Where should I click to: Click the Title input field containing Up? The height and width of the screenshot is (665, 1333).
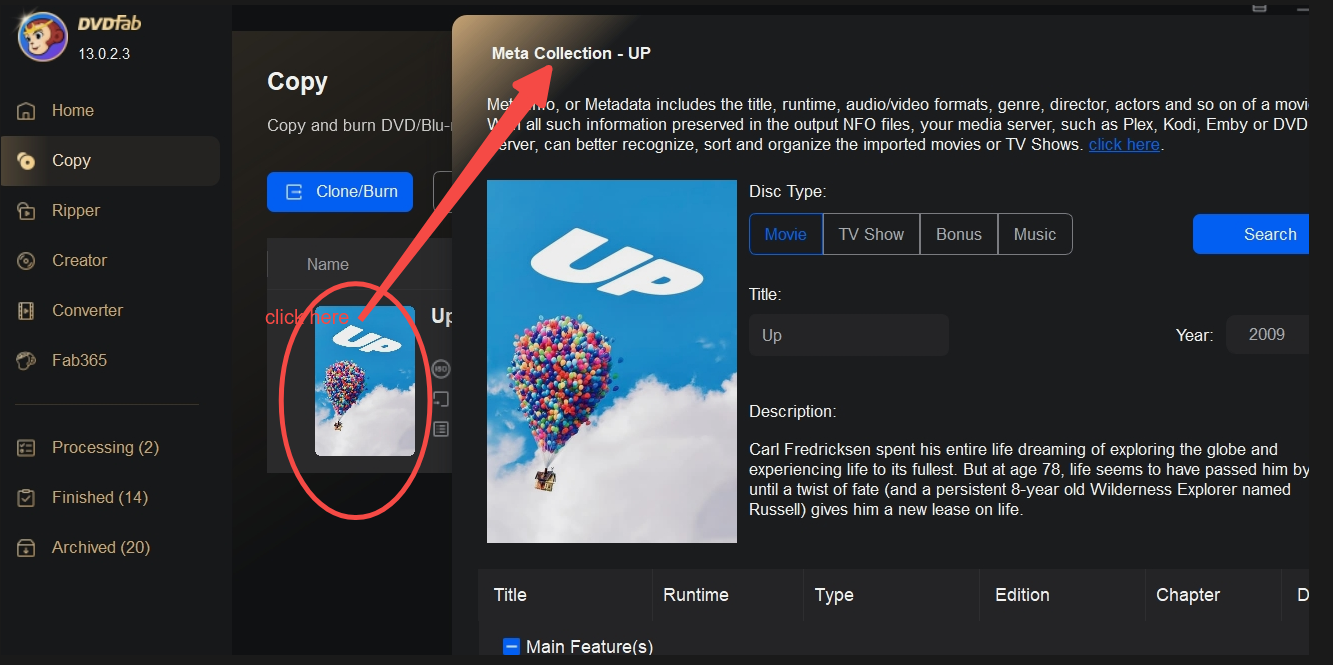pyautogui.click(x=849, y=335)
